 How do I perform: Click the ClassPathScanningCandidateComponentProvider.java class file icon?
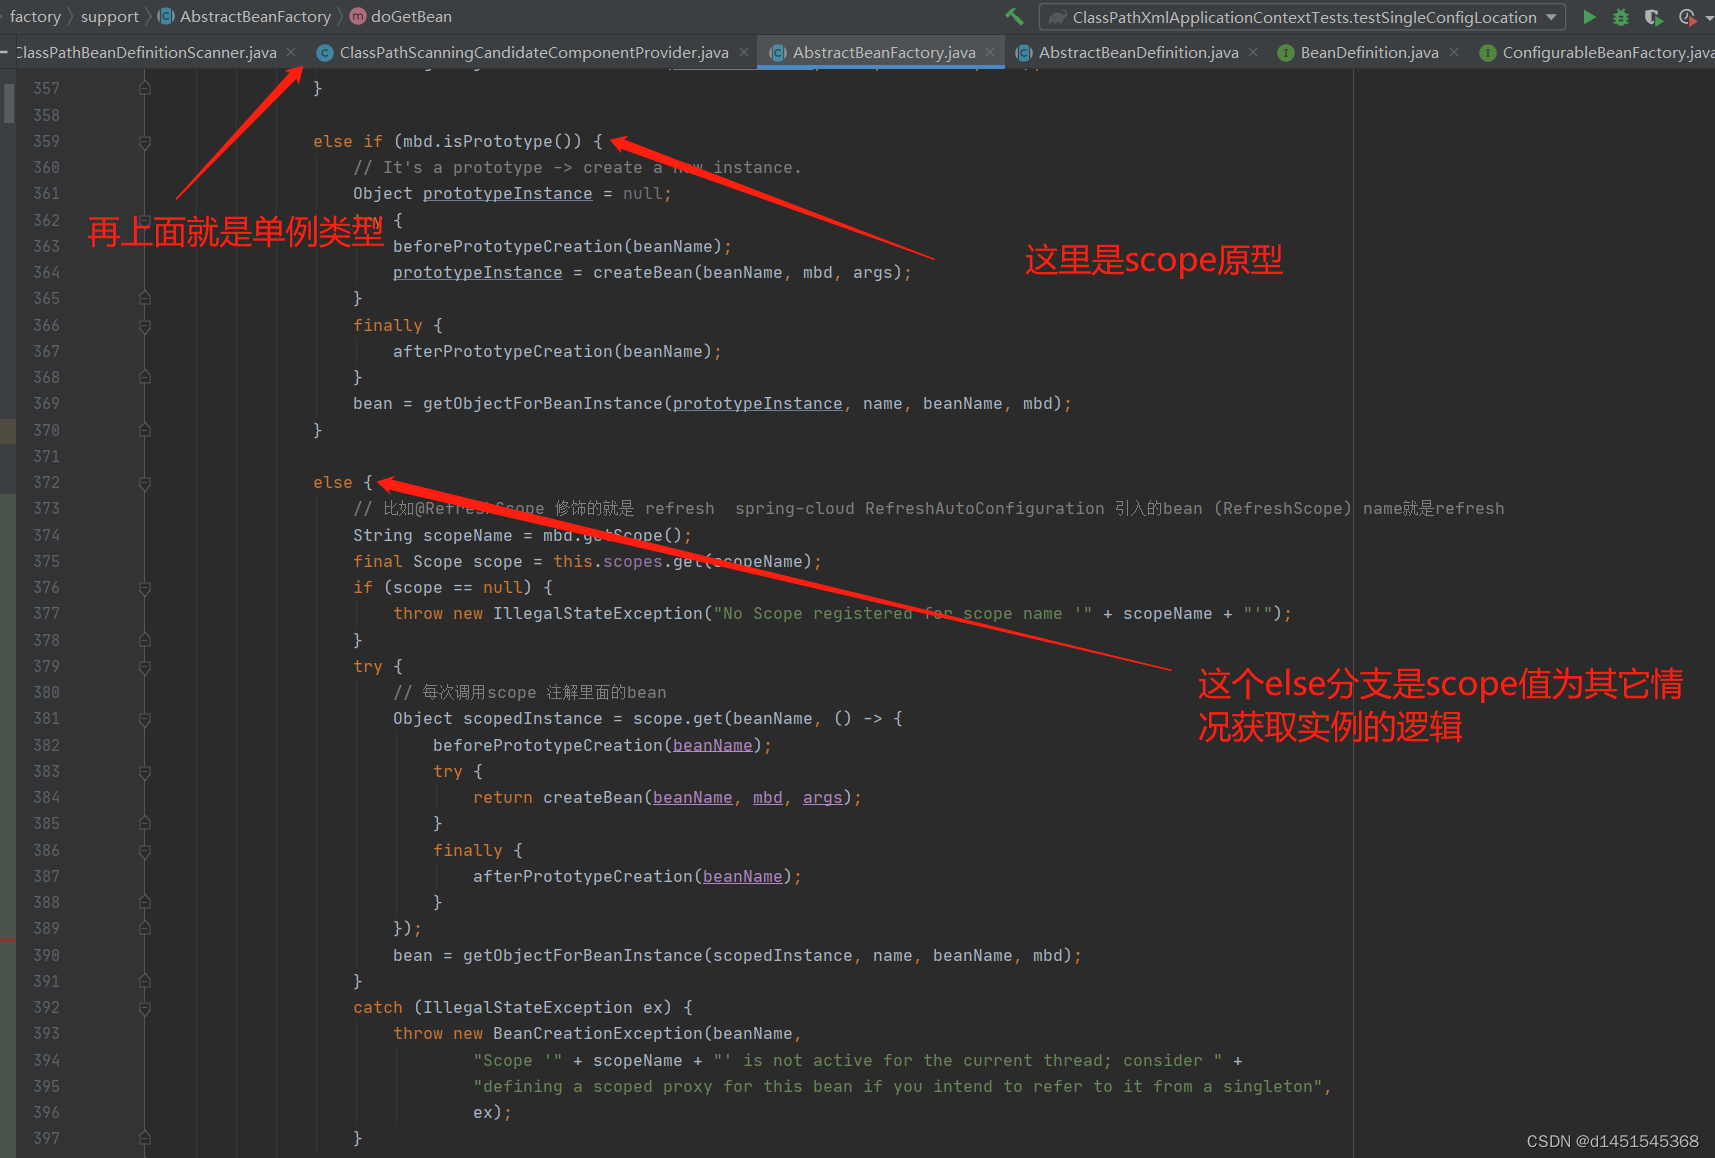click(x=325, y=52)
